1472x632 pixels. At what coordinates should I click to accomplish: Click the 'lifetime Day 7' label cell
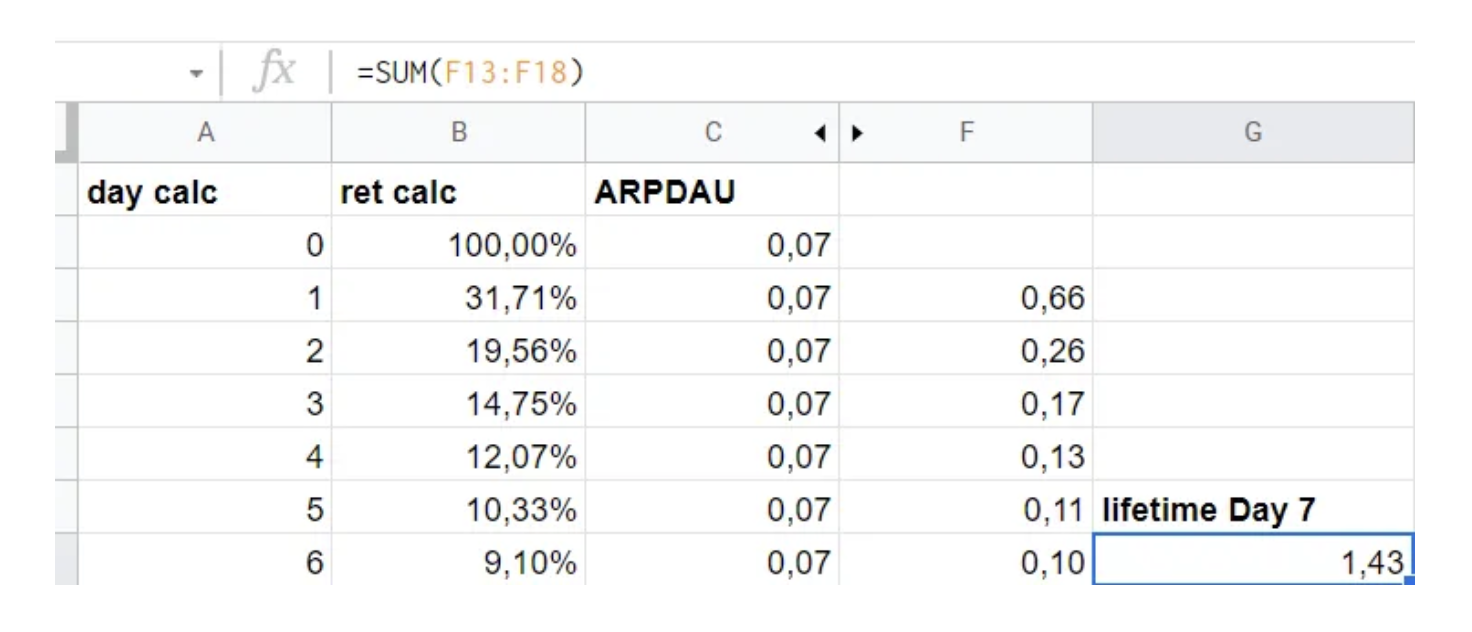click(1253, 509)
